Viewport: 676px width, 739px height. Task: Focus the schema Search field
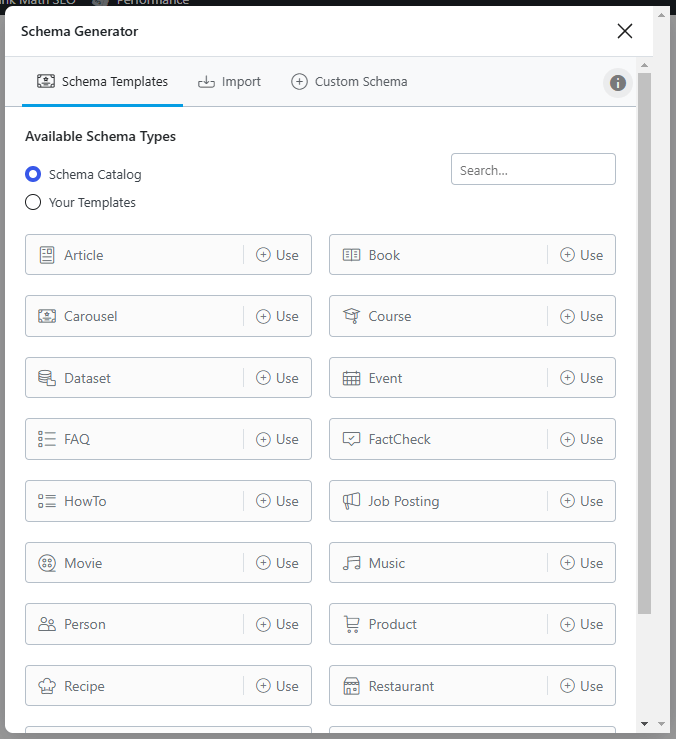coord(533,170)
